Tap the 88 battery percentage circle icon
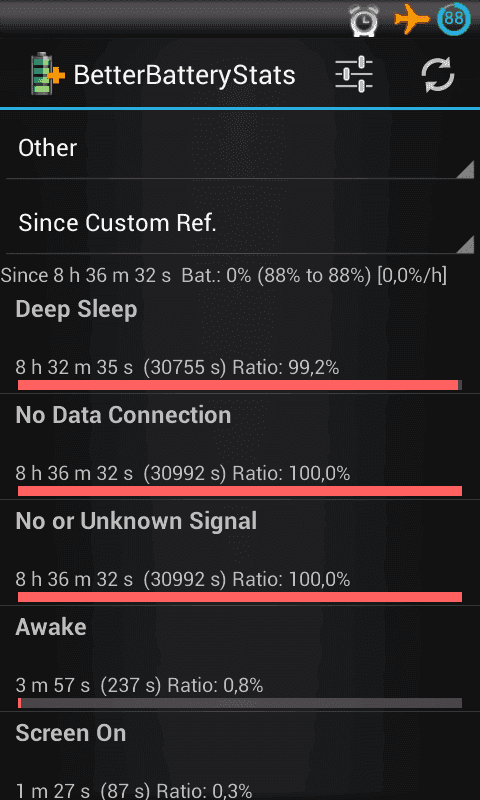This screenshot has height=800, width=480. click(453, 20)
